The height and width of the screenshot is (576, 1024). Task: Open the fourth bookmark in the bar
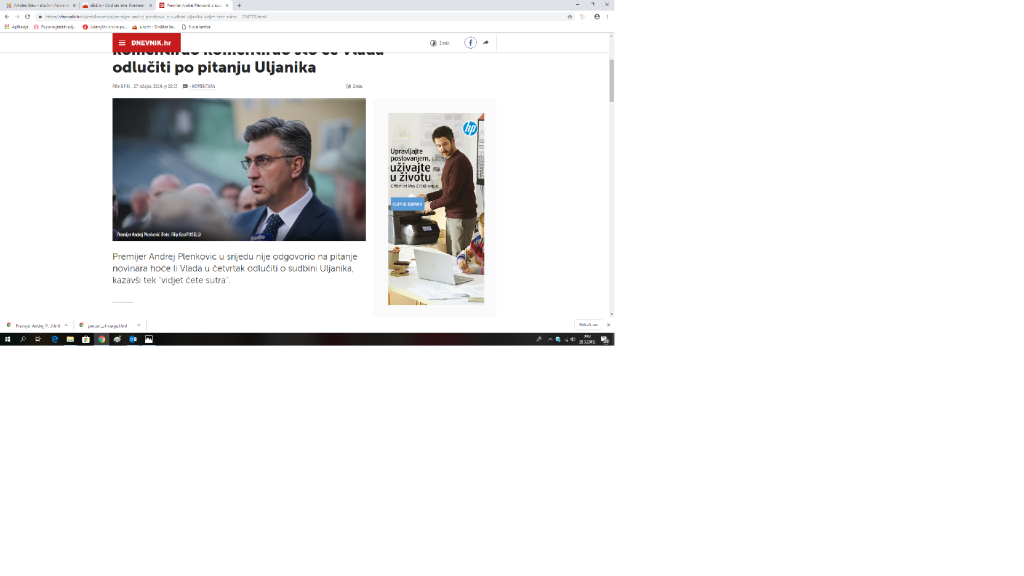[153, 27]
